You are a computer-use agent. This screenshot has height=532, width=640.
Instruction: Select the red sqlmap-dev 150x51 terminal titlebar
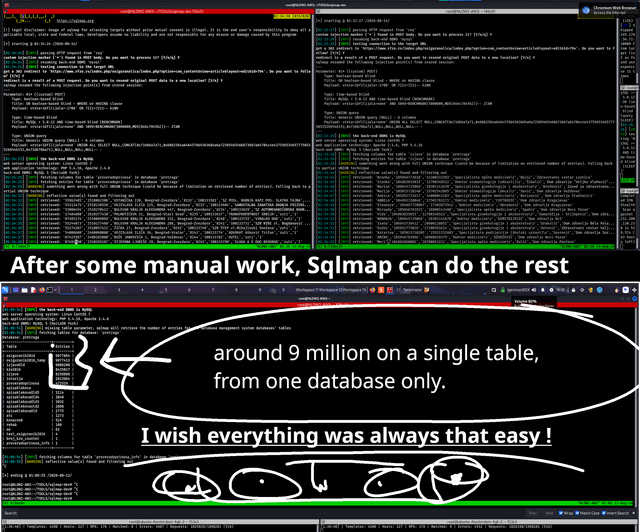pyautogui.click(x=157, y=11)
